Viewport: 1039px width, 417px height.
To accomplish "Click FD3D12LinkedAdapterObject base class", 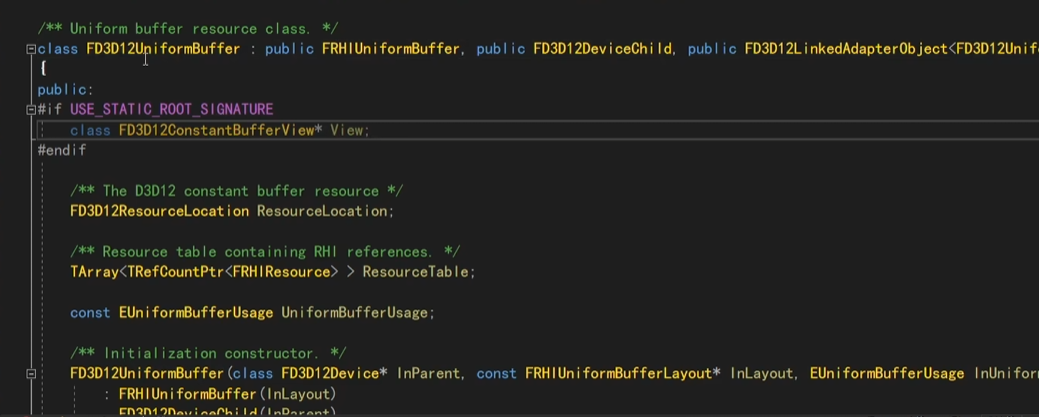I will [846, 49].
